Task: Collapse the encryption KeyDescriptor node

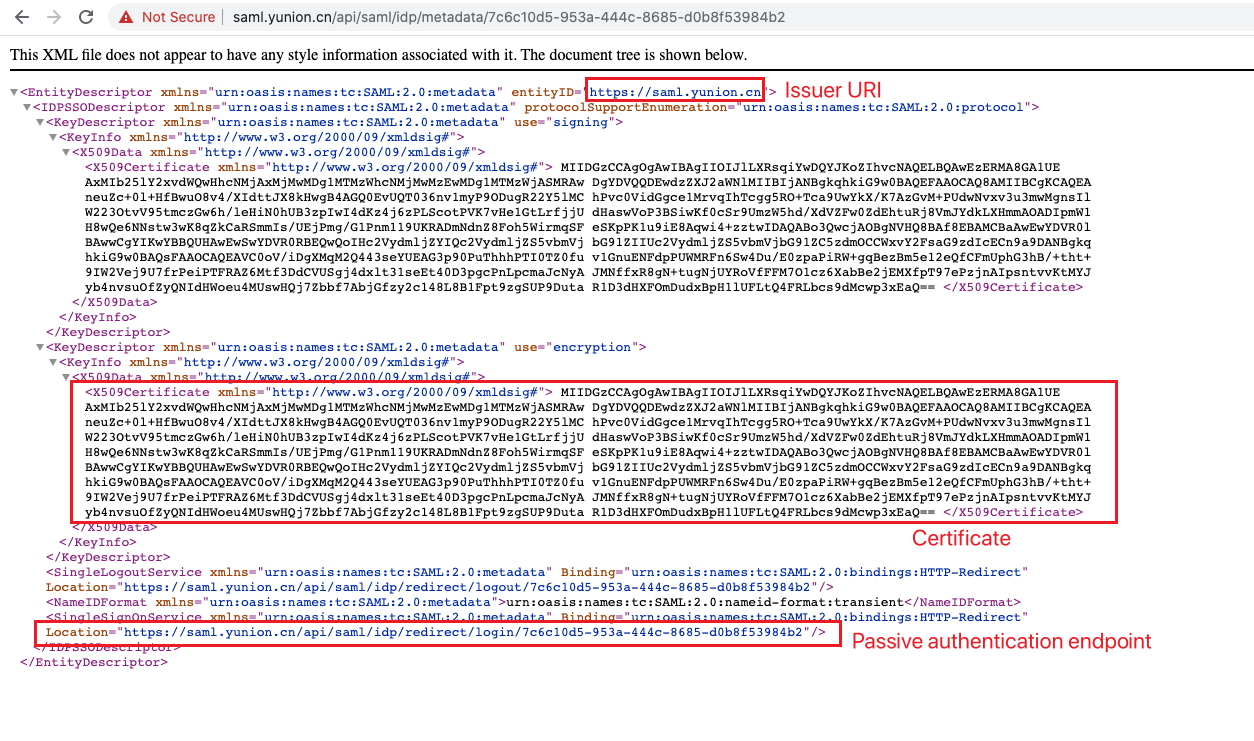Action: pyautogui.click(x=40, y=347)
